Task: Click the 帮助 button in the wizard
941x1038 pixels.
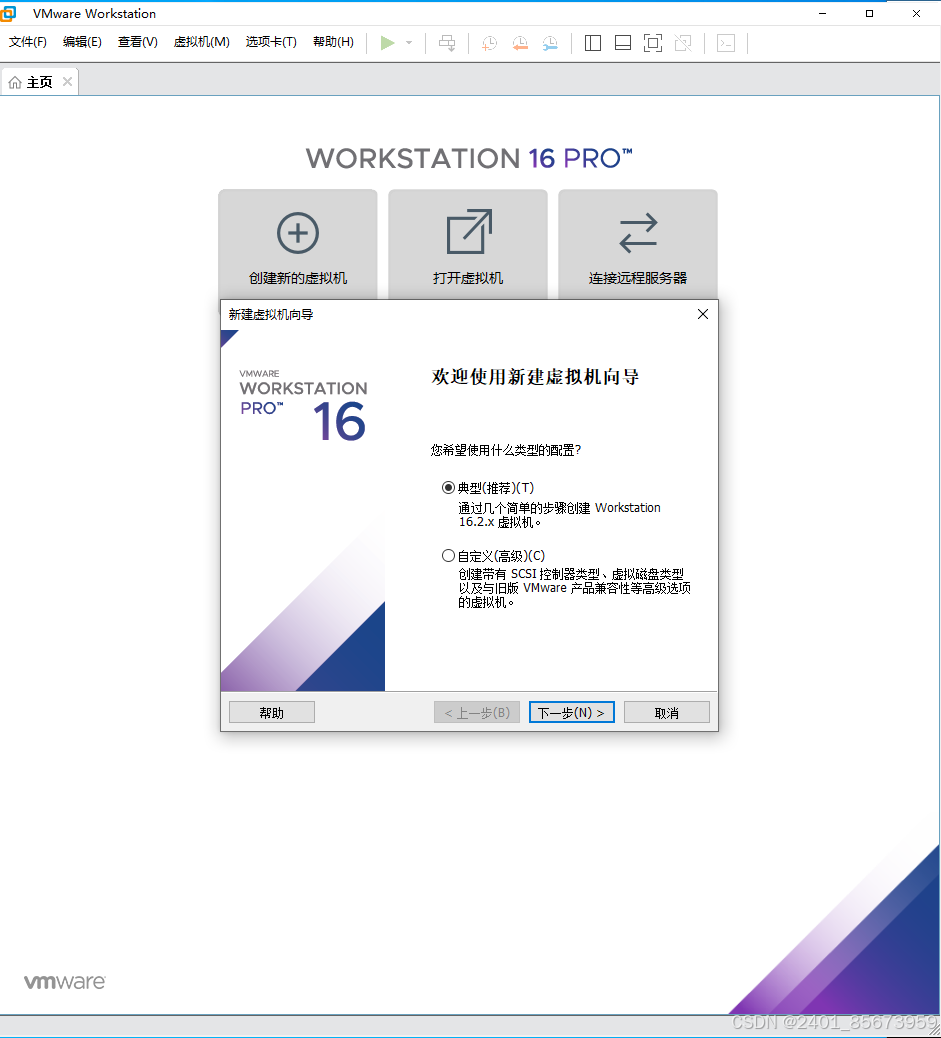Action: click(272, 712)
